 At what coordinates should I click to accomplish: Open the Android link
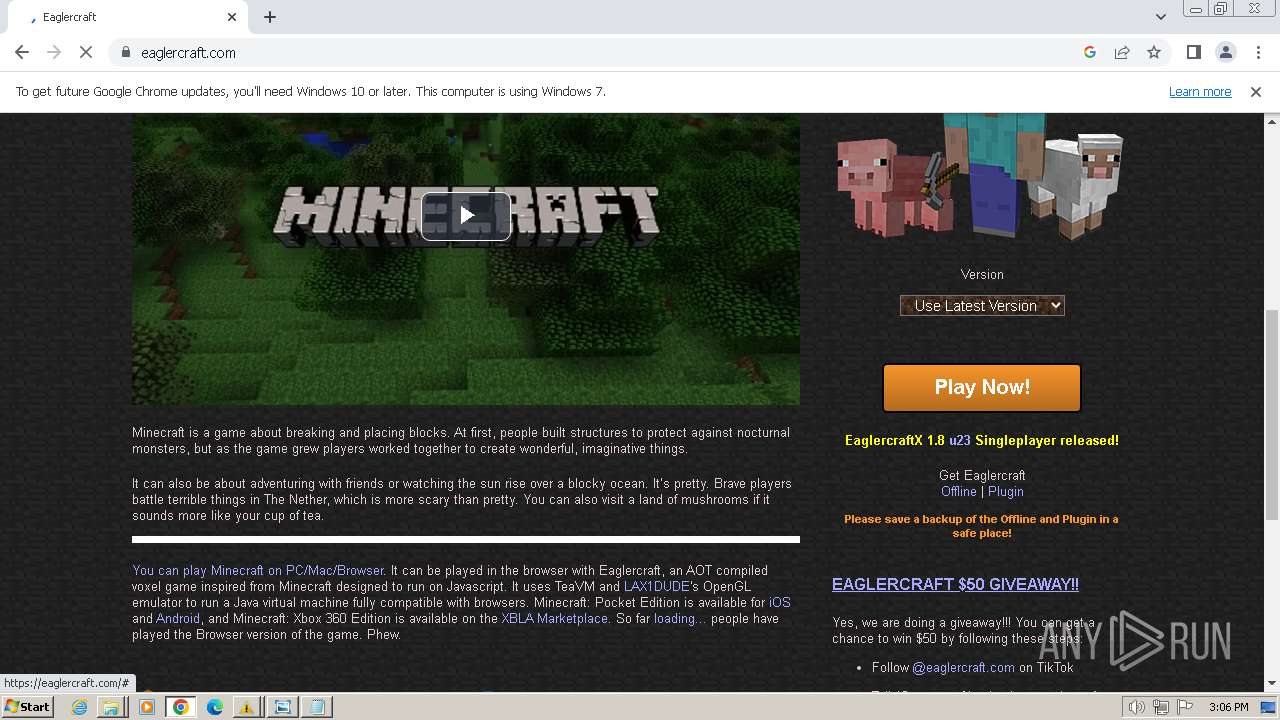click(x=178, y=618)
